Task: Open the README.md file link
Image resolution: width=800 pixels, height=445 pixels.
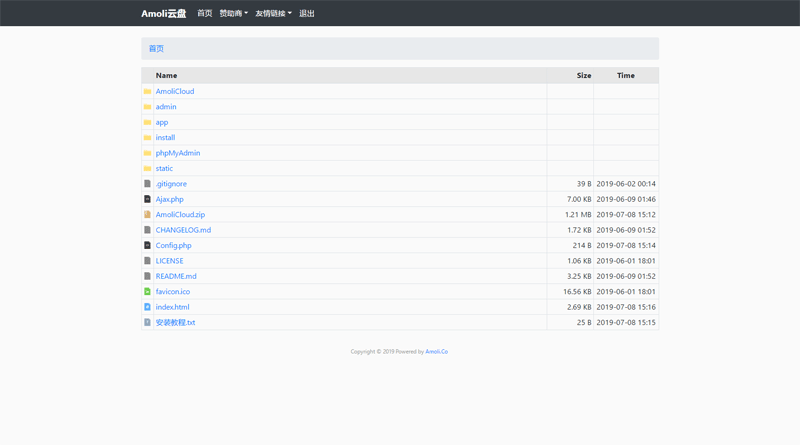Action: (176, 276)
